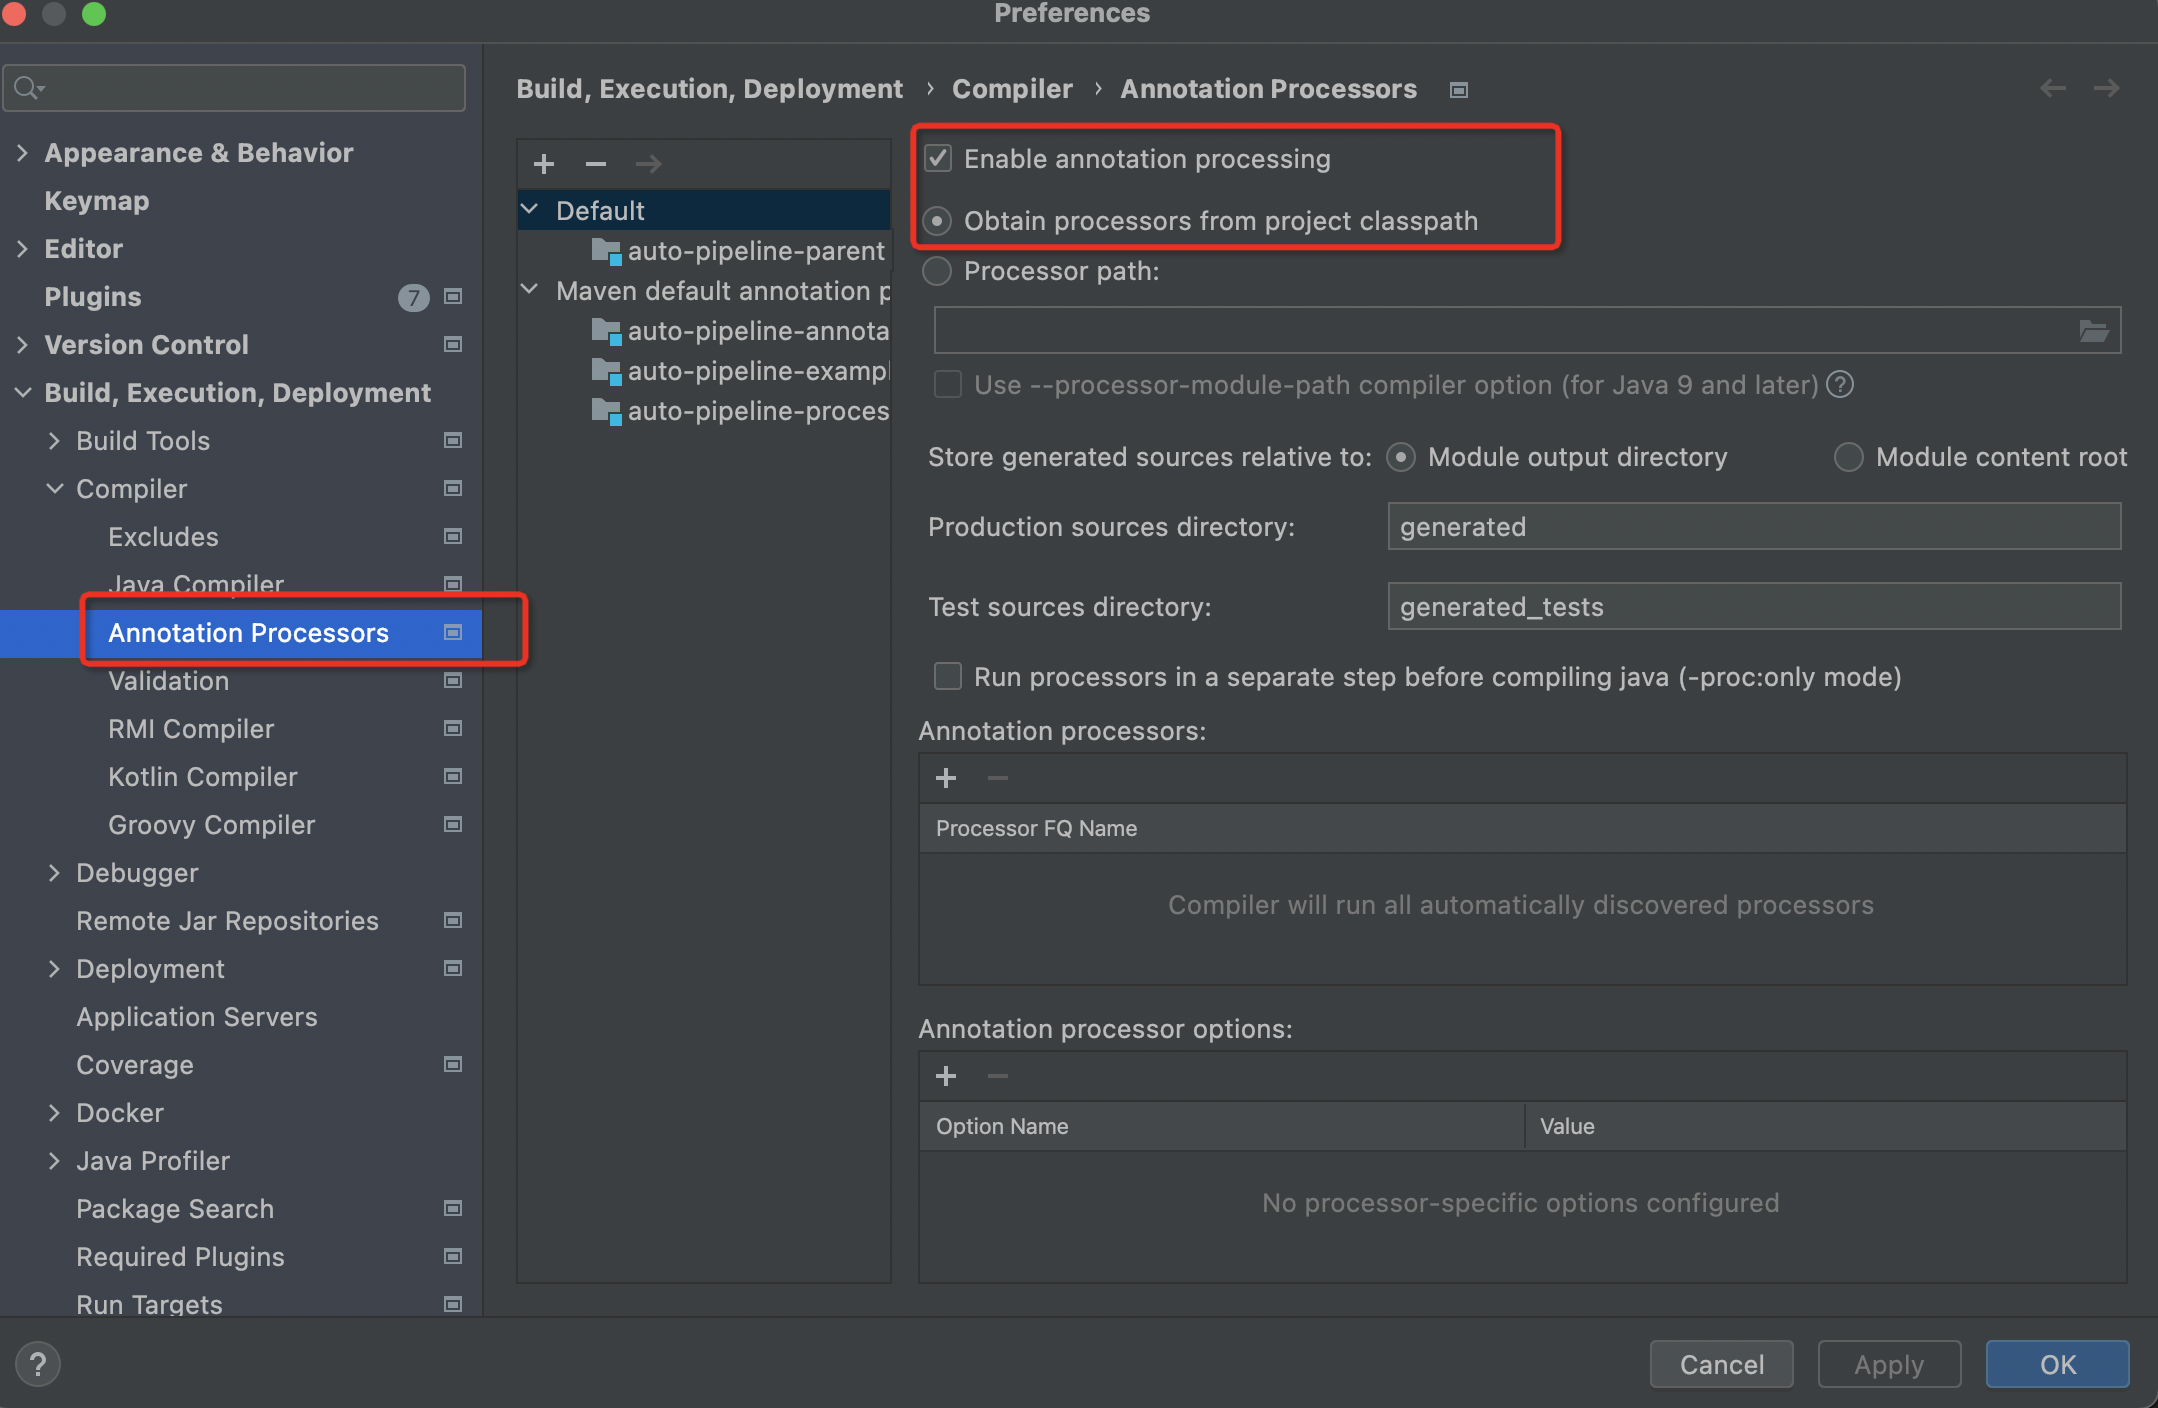Click the Apply button
The height and width of the screenshot is (1408, 2158).
coord(1887,1364)
